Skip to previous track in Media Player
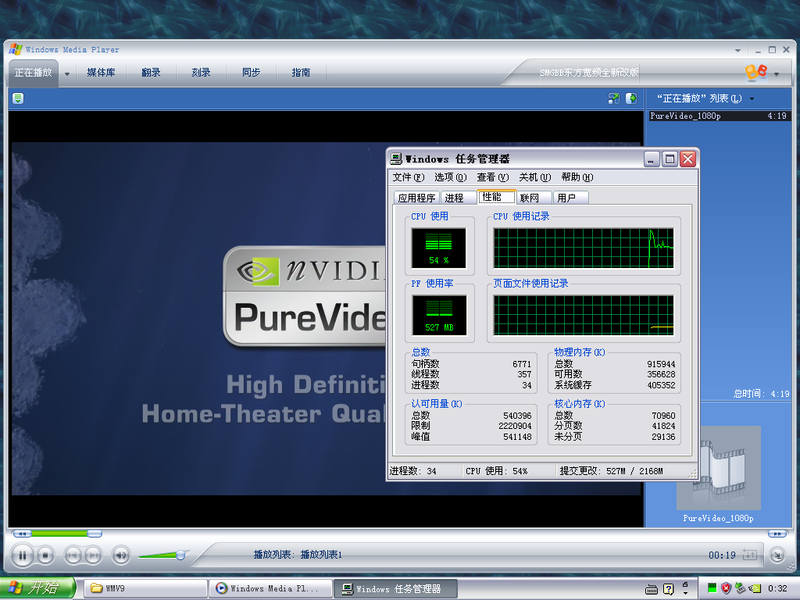Viewport: 800px width, 600px height. 73,555
